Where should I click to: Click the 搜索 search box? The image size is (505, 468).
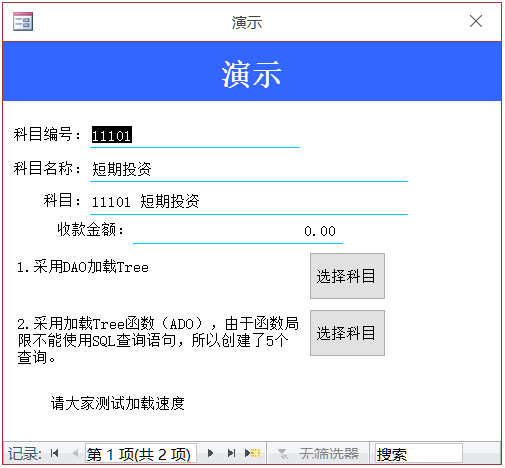[419, 454]
